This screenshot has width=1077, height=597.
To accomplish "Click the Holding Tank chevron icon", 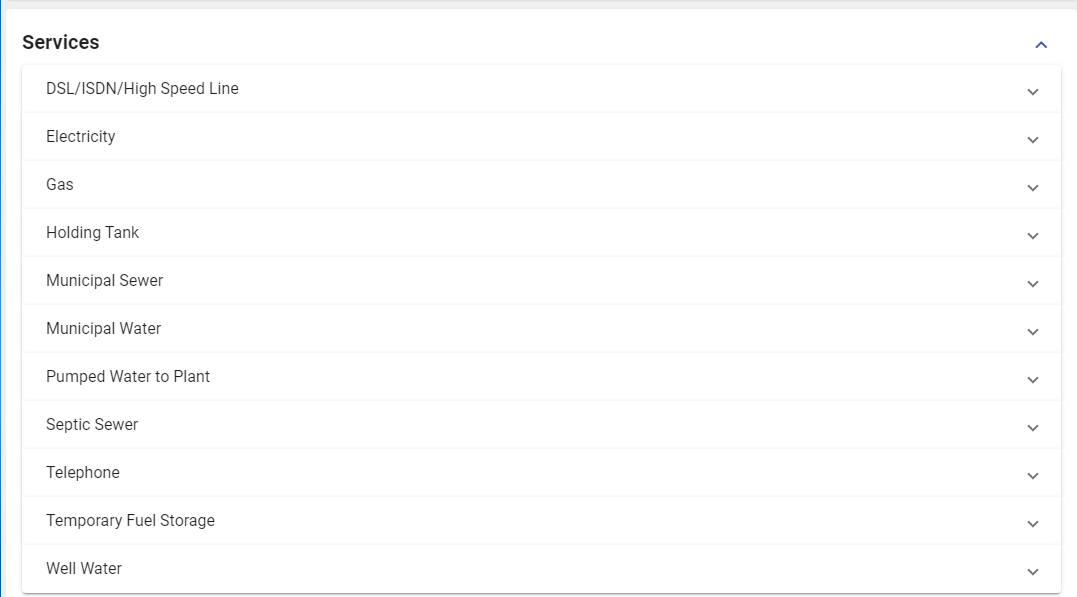I will (x=1033, y=236).
